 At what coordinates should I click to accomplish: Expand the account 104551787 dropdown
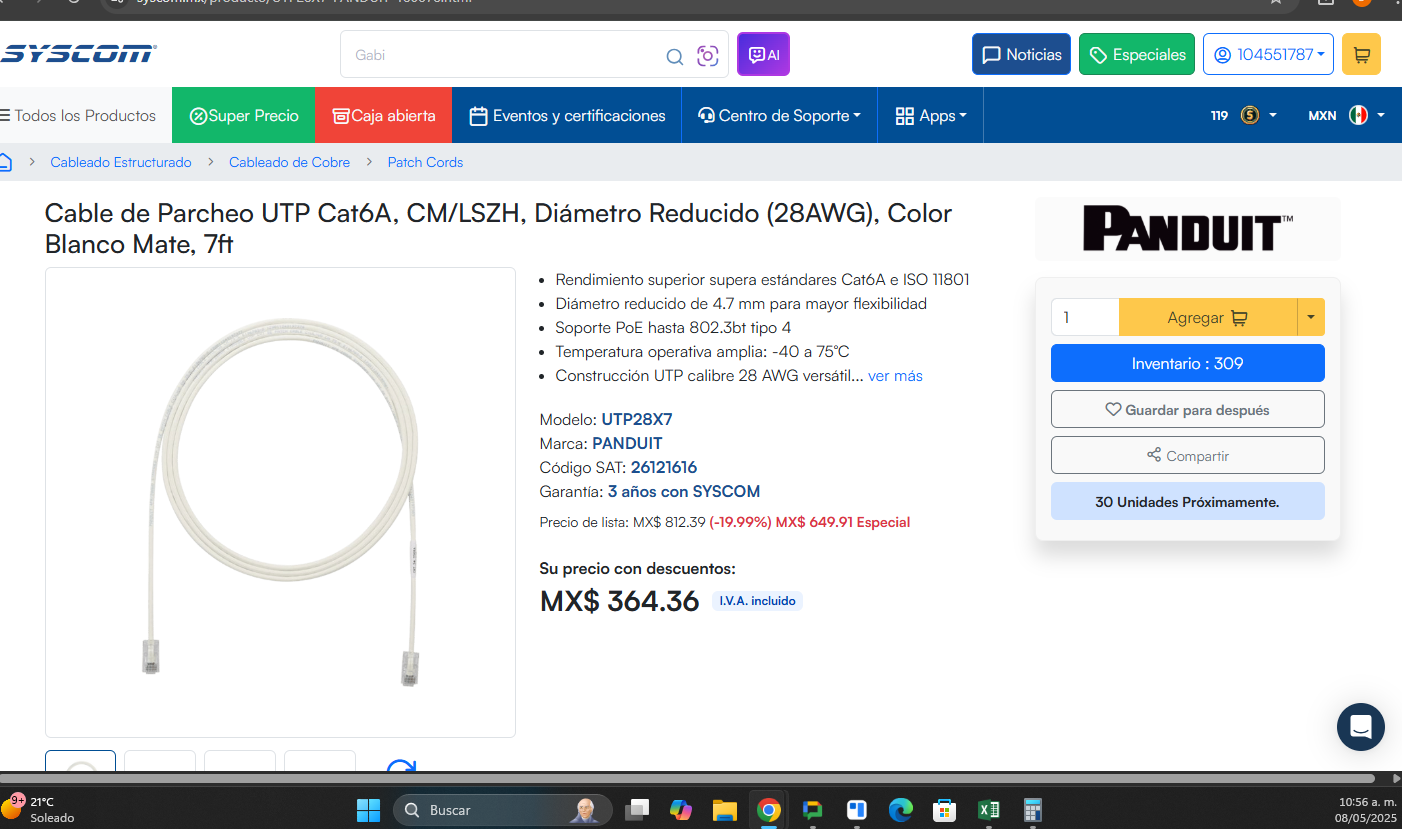tap(1269, 55)
